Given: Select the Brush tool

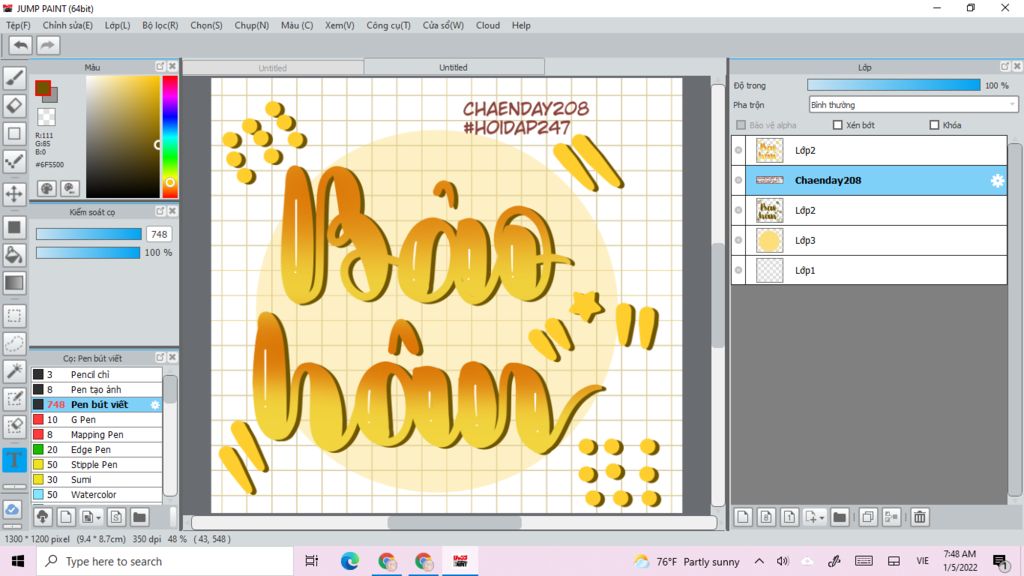Looking at the screenshot, I should 14,78.
